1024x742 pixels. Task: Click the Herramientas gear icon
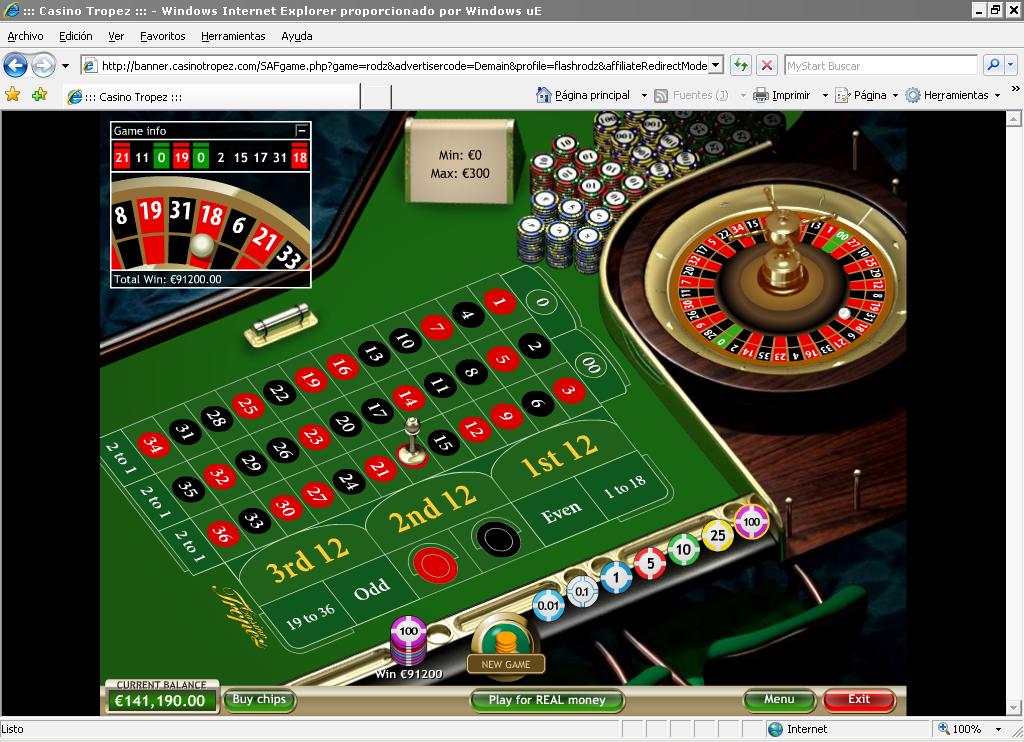click(x=913, y=95)
